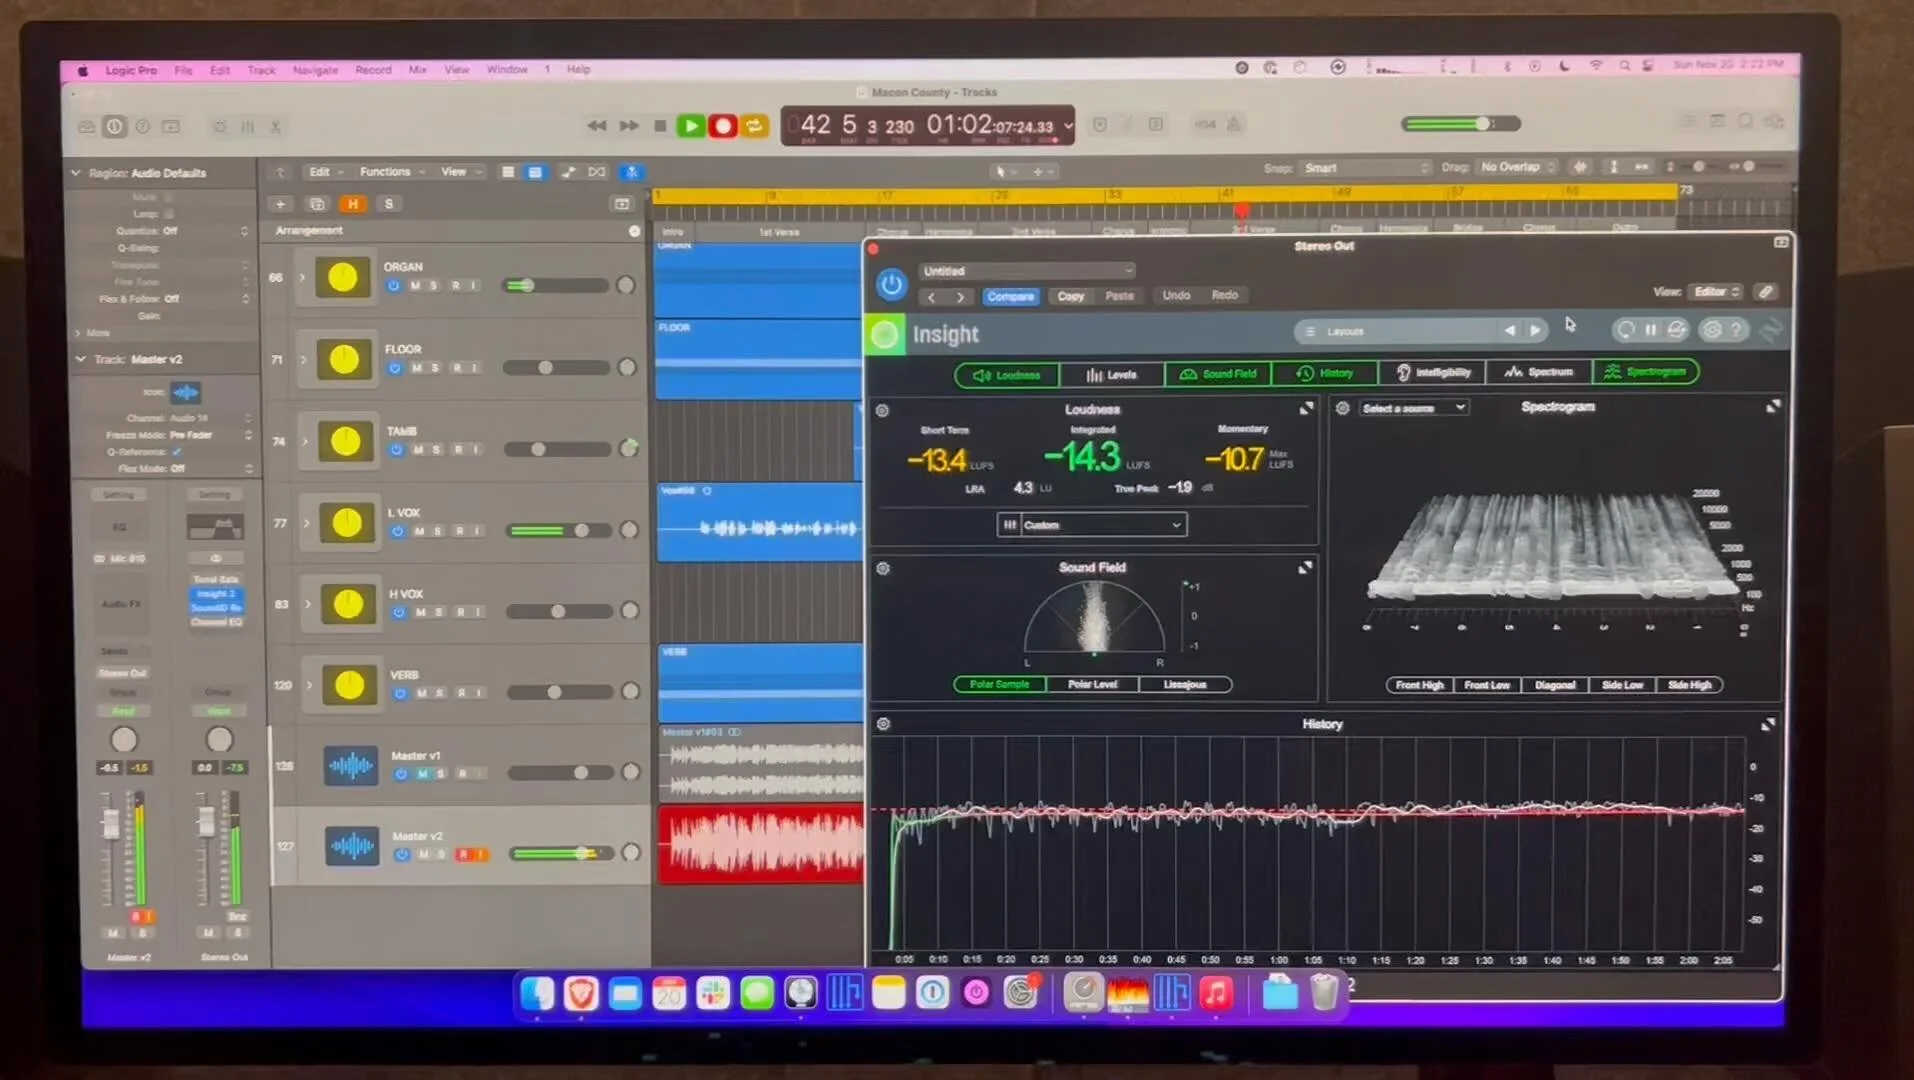1914x1080 pixels.
Task: Toggle the Intelligibility module tab
Action: point(1433,372)
